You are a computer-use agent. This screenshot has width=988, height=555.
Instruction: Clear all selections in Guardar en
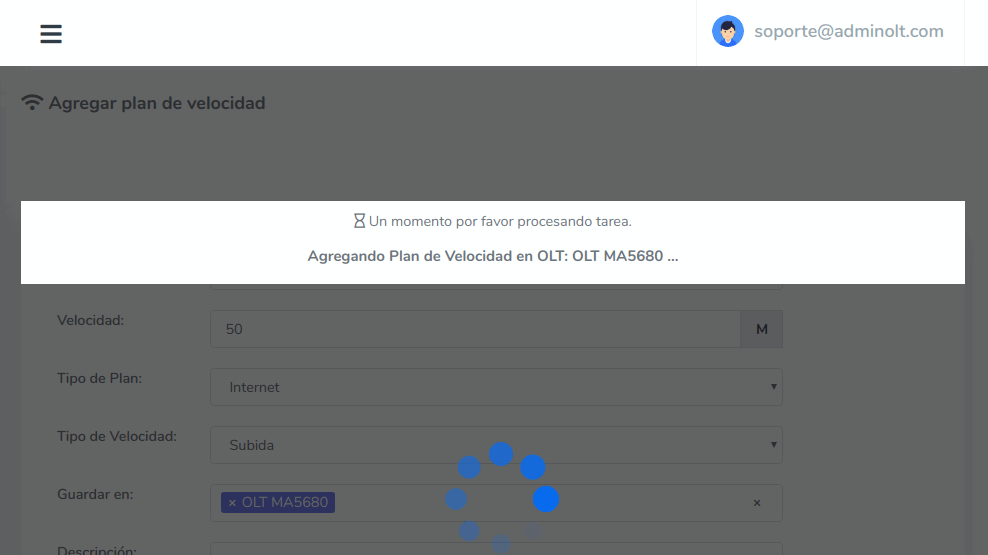pyautogui.click(x=757, y=503)
